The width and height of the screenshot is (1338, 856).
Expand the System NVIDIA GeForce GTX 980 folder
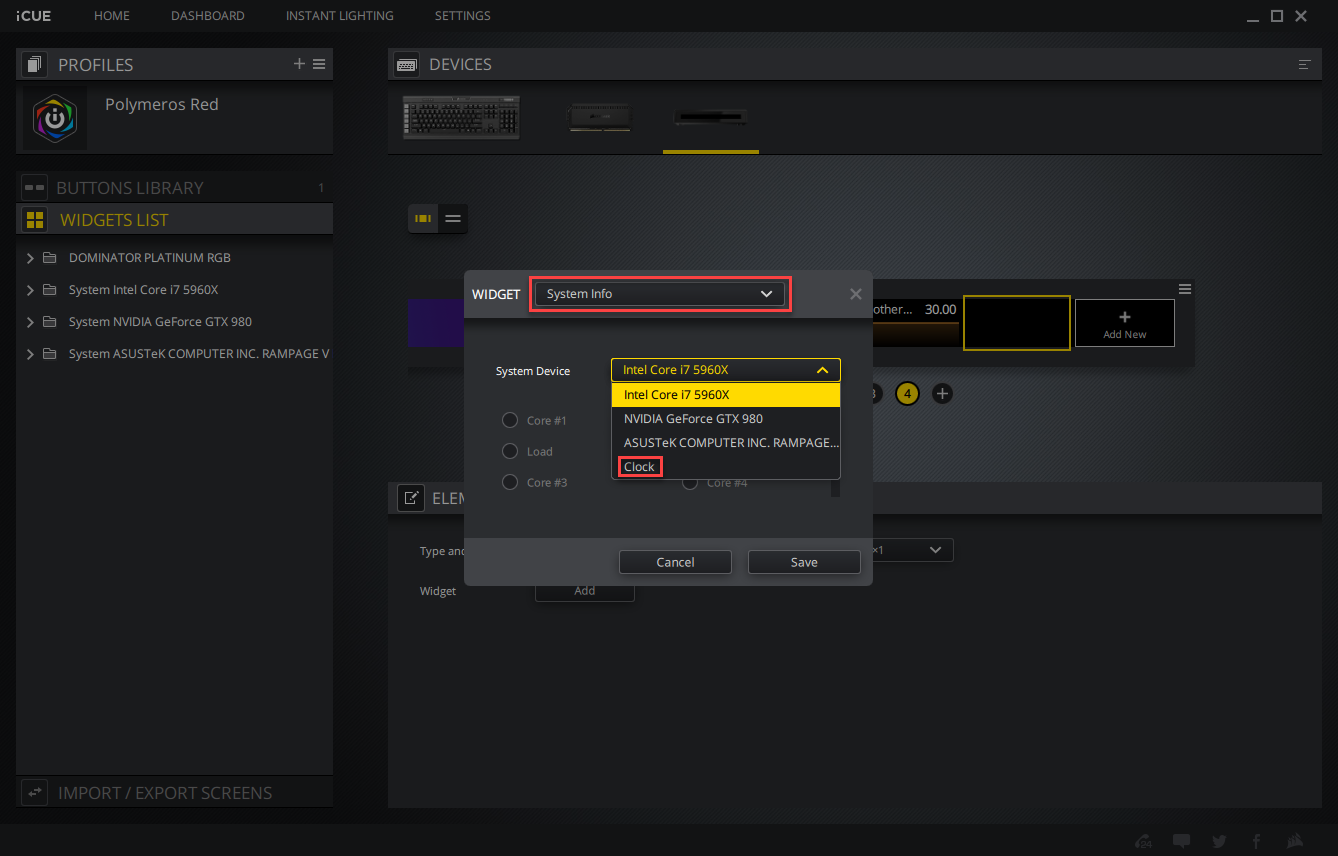(x=30, y=322)
